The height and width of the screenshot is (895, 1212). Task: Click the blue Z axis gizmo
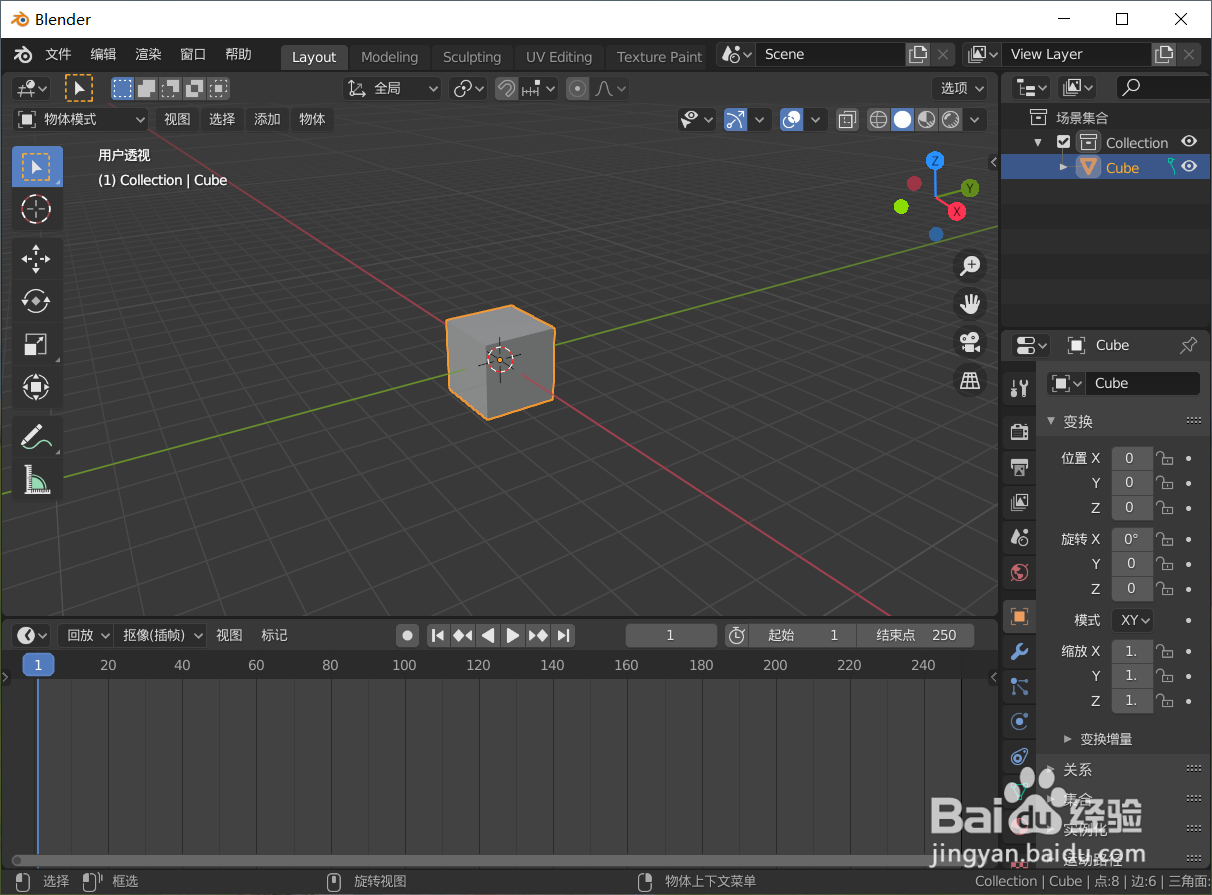click(935, 161)
